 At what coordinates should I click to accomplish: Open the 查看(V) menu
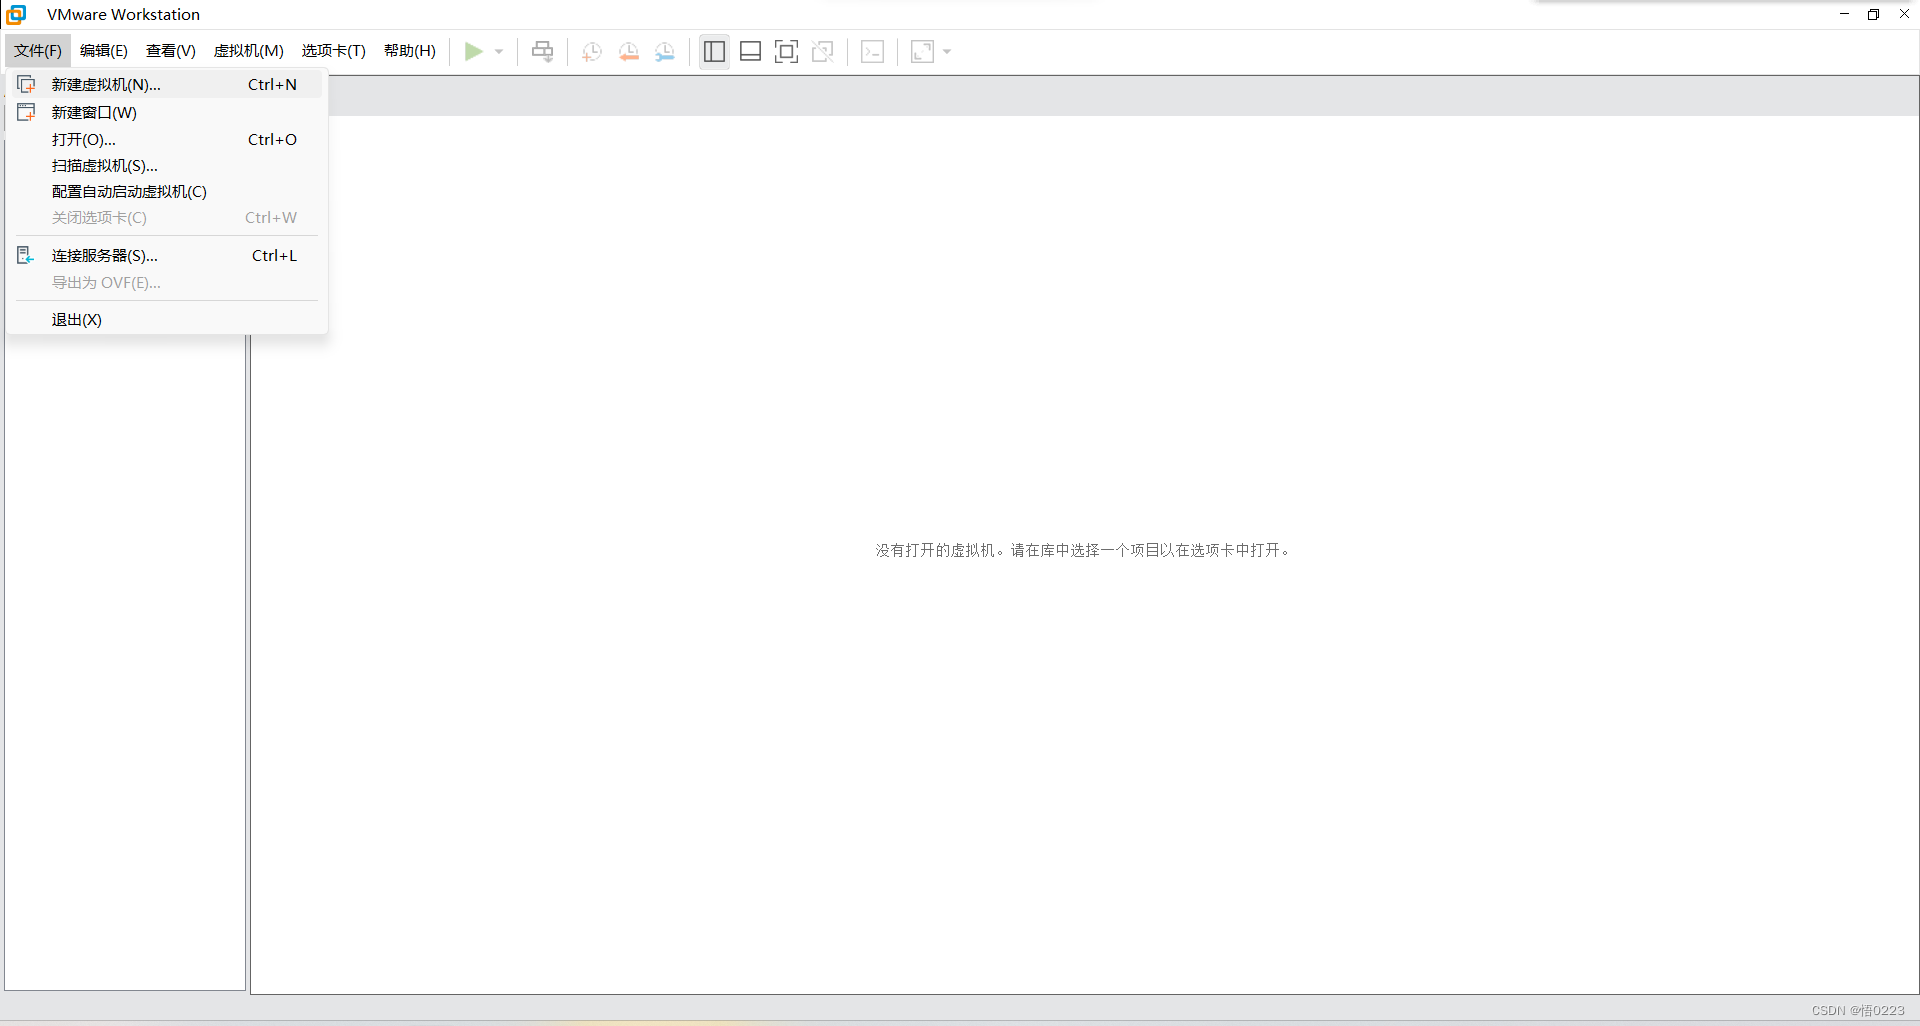coord(171,51)
